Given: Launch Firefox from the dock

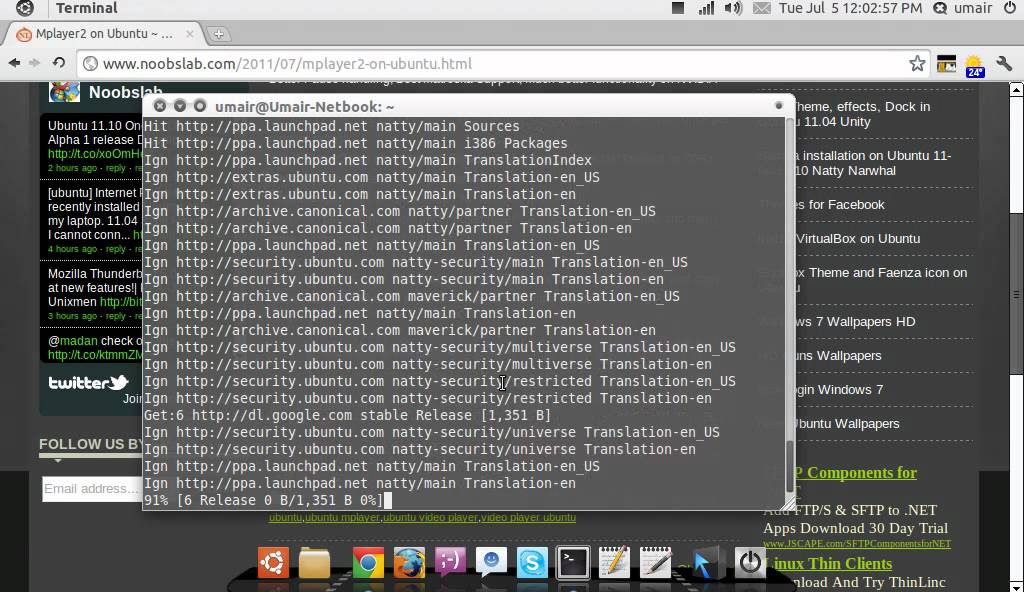Looking at the screenshot, I should 409,563.
